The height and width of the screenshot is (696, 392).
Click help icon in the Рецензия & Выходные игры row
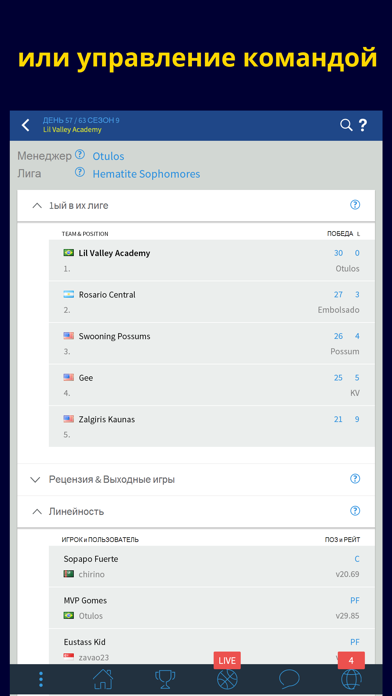355,478
